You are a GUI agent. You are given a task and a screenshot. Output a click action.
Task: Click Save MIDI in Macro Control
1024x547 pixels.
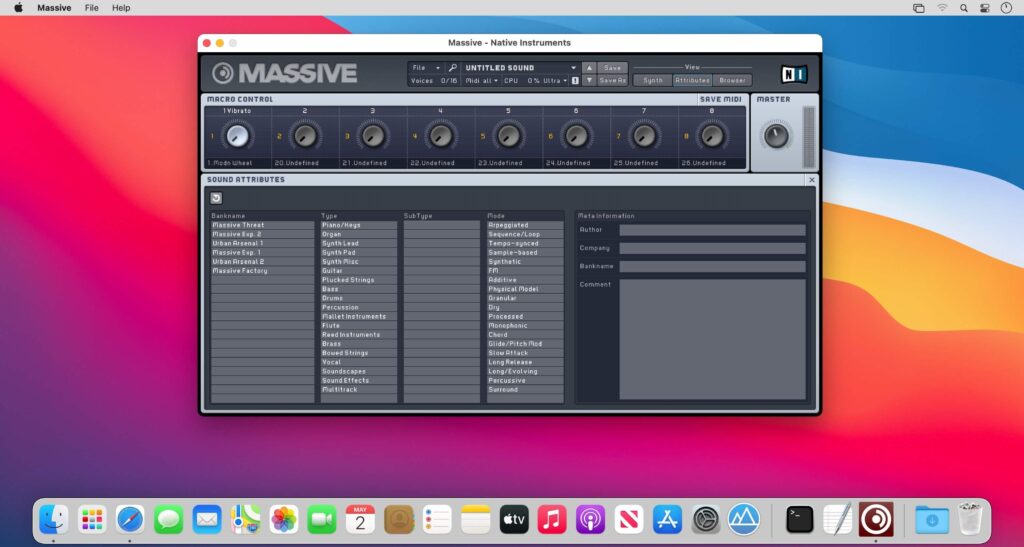722,99
